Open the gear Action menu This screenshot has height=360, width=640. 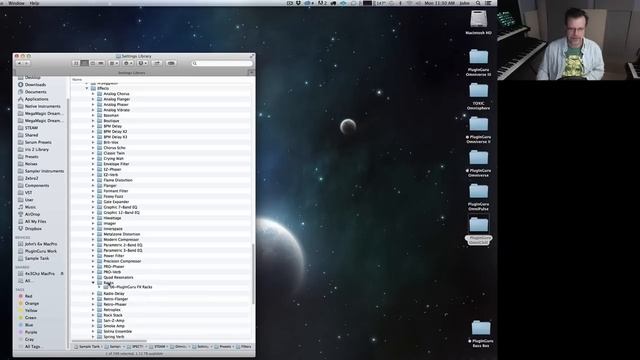(128, 63)
